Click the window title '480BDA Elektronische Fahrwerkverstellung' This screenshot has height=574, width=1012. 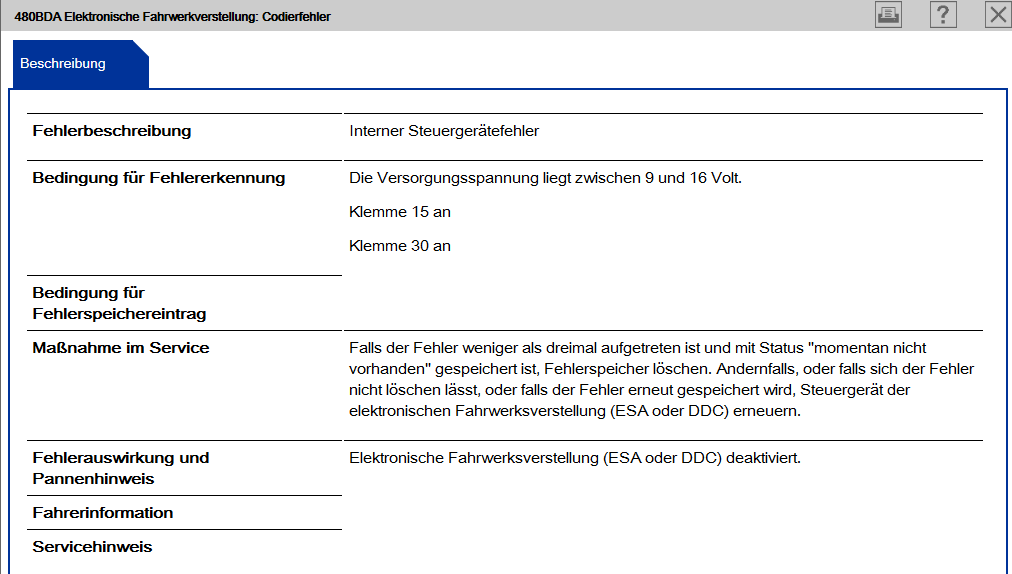tap(173, 17)
